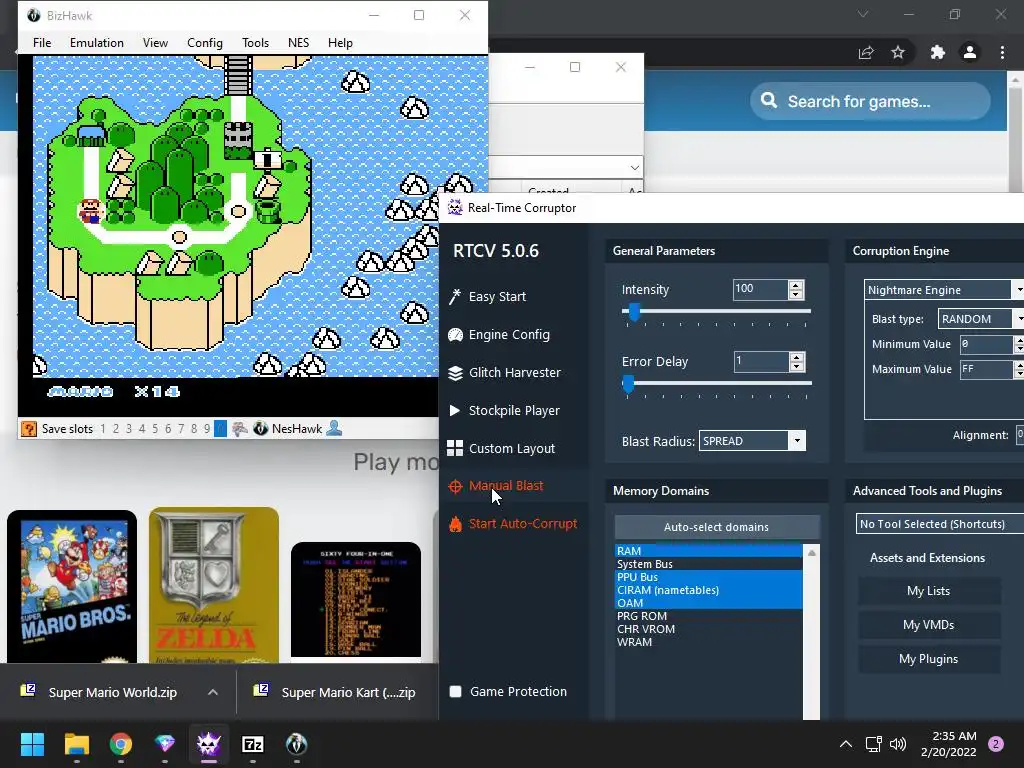Select save slot 5 in BizHawk
The width and height of the screenshot is (1024, 768).
point(155,429)
